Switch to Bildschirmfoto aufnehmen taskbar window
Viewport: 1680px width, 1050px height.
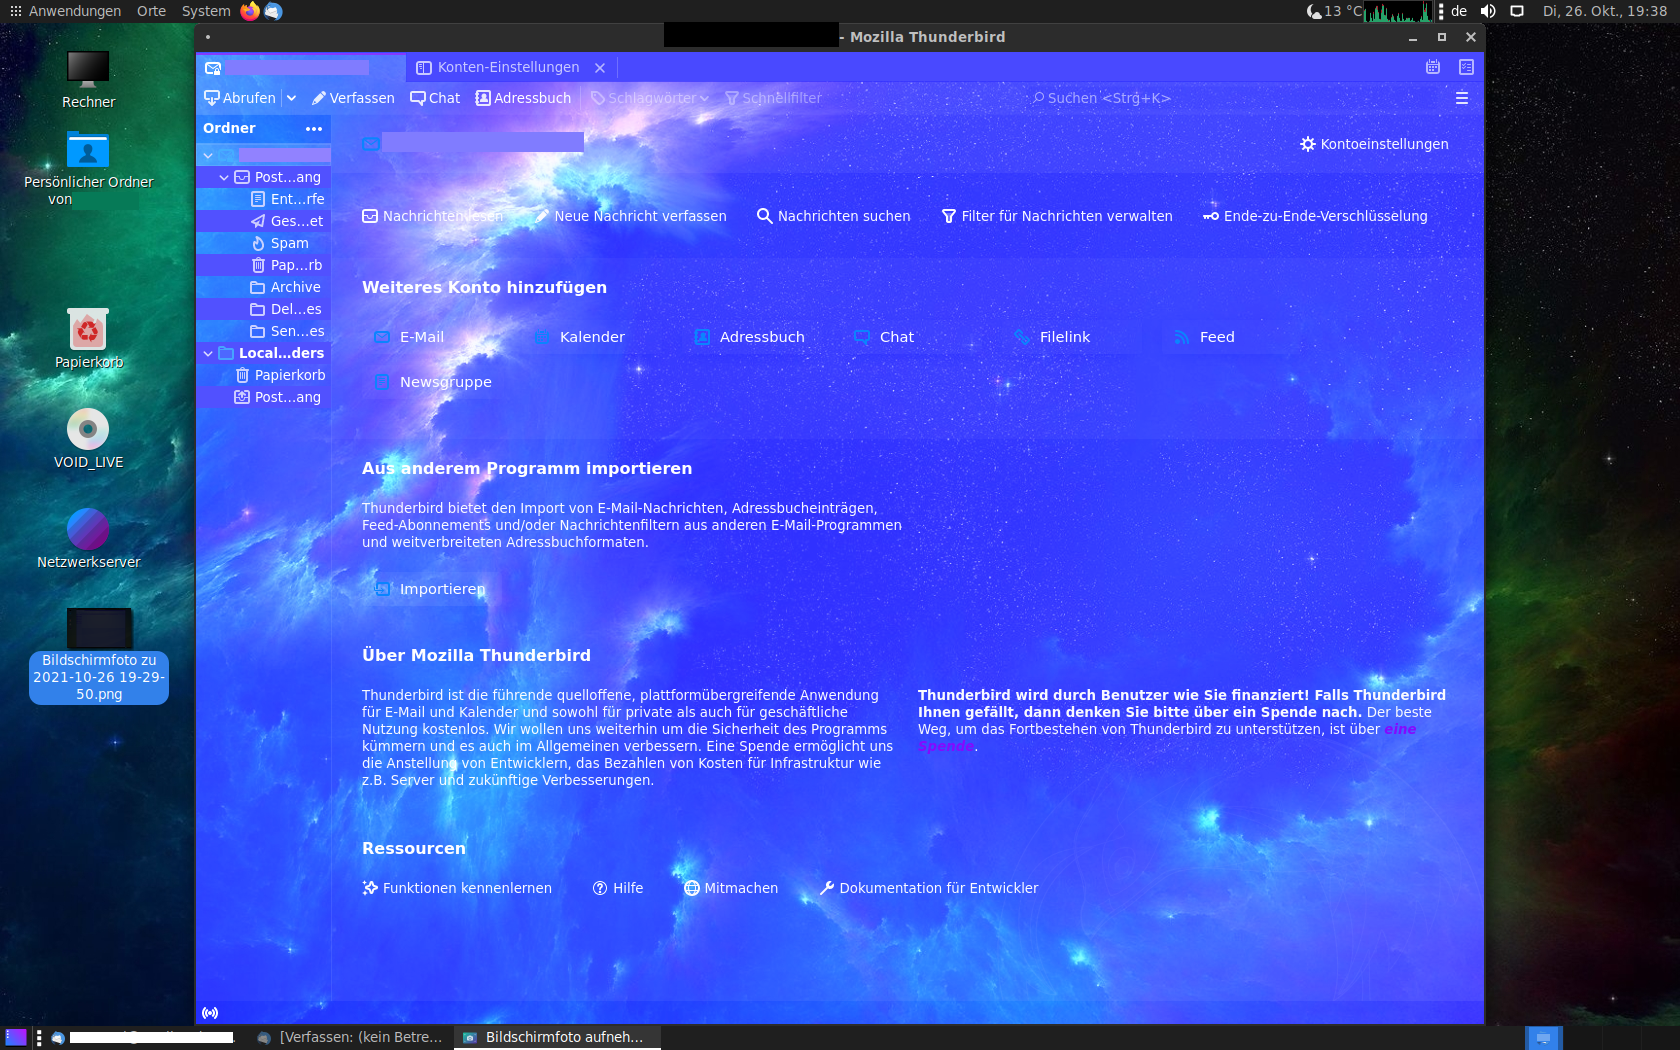557,1037
